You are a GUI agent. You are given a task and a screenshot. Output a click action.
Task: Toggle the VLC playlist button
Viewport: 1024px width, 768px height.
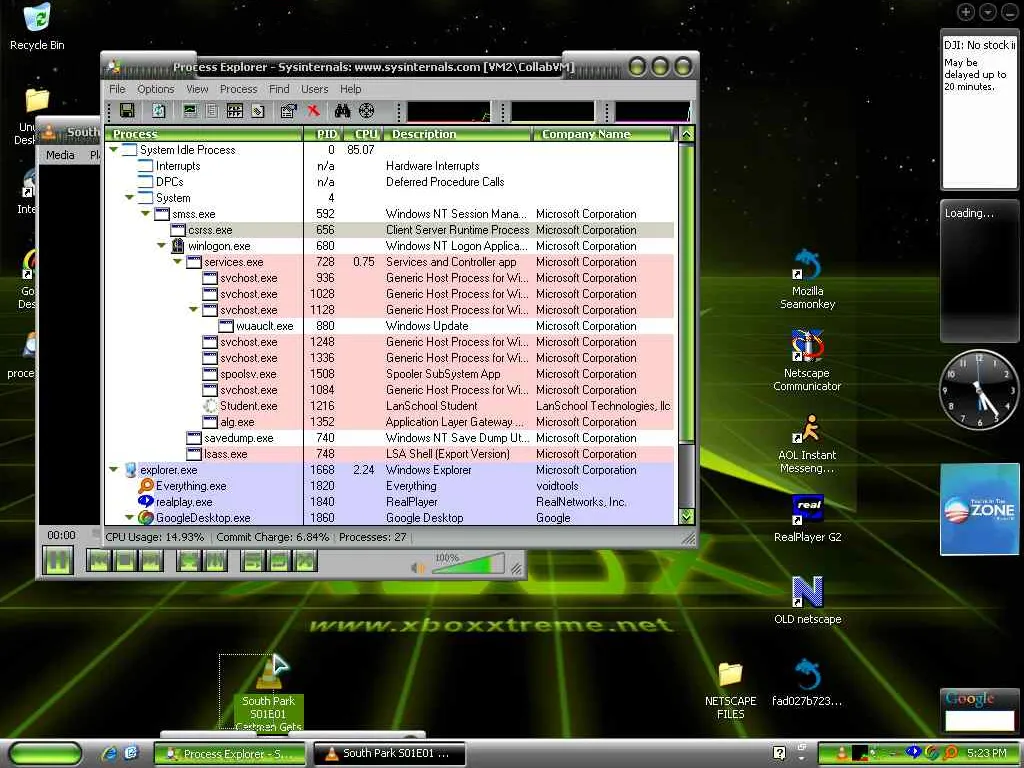pyautogui.click(x=252, y=560)
